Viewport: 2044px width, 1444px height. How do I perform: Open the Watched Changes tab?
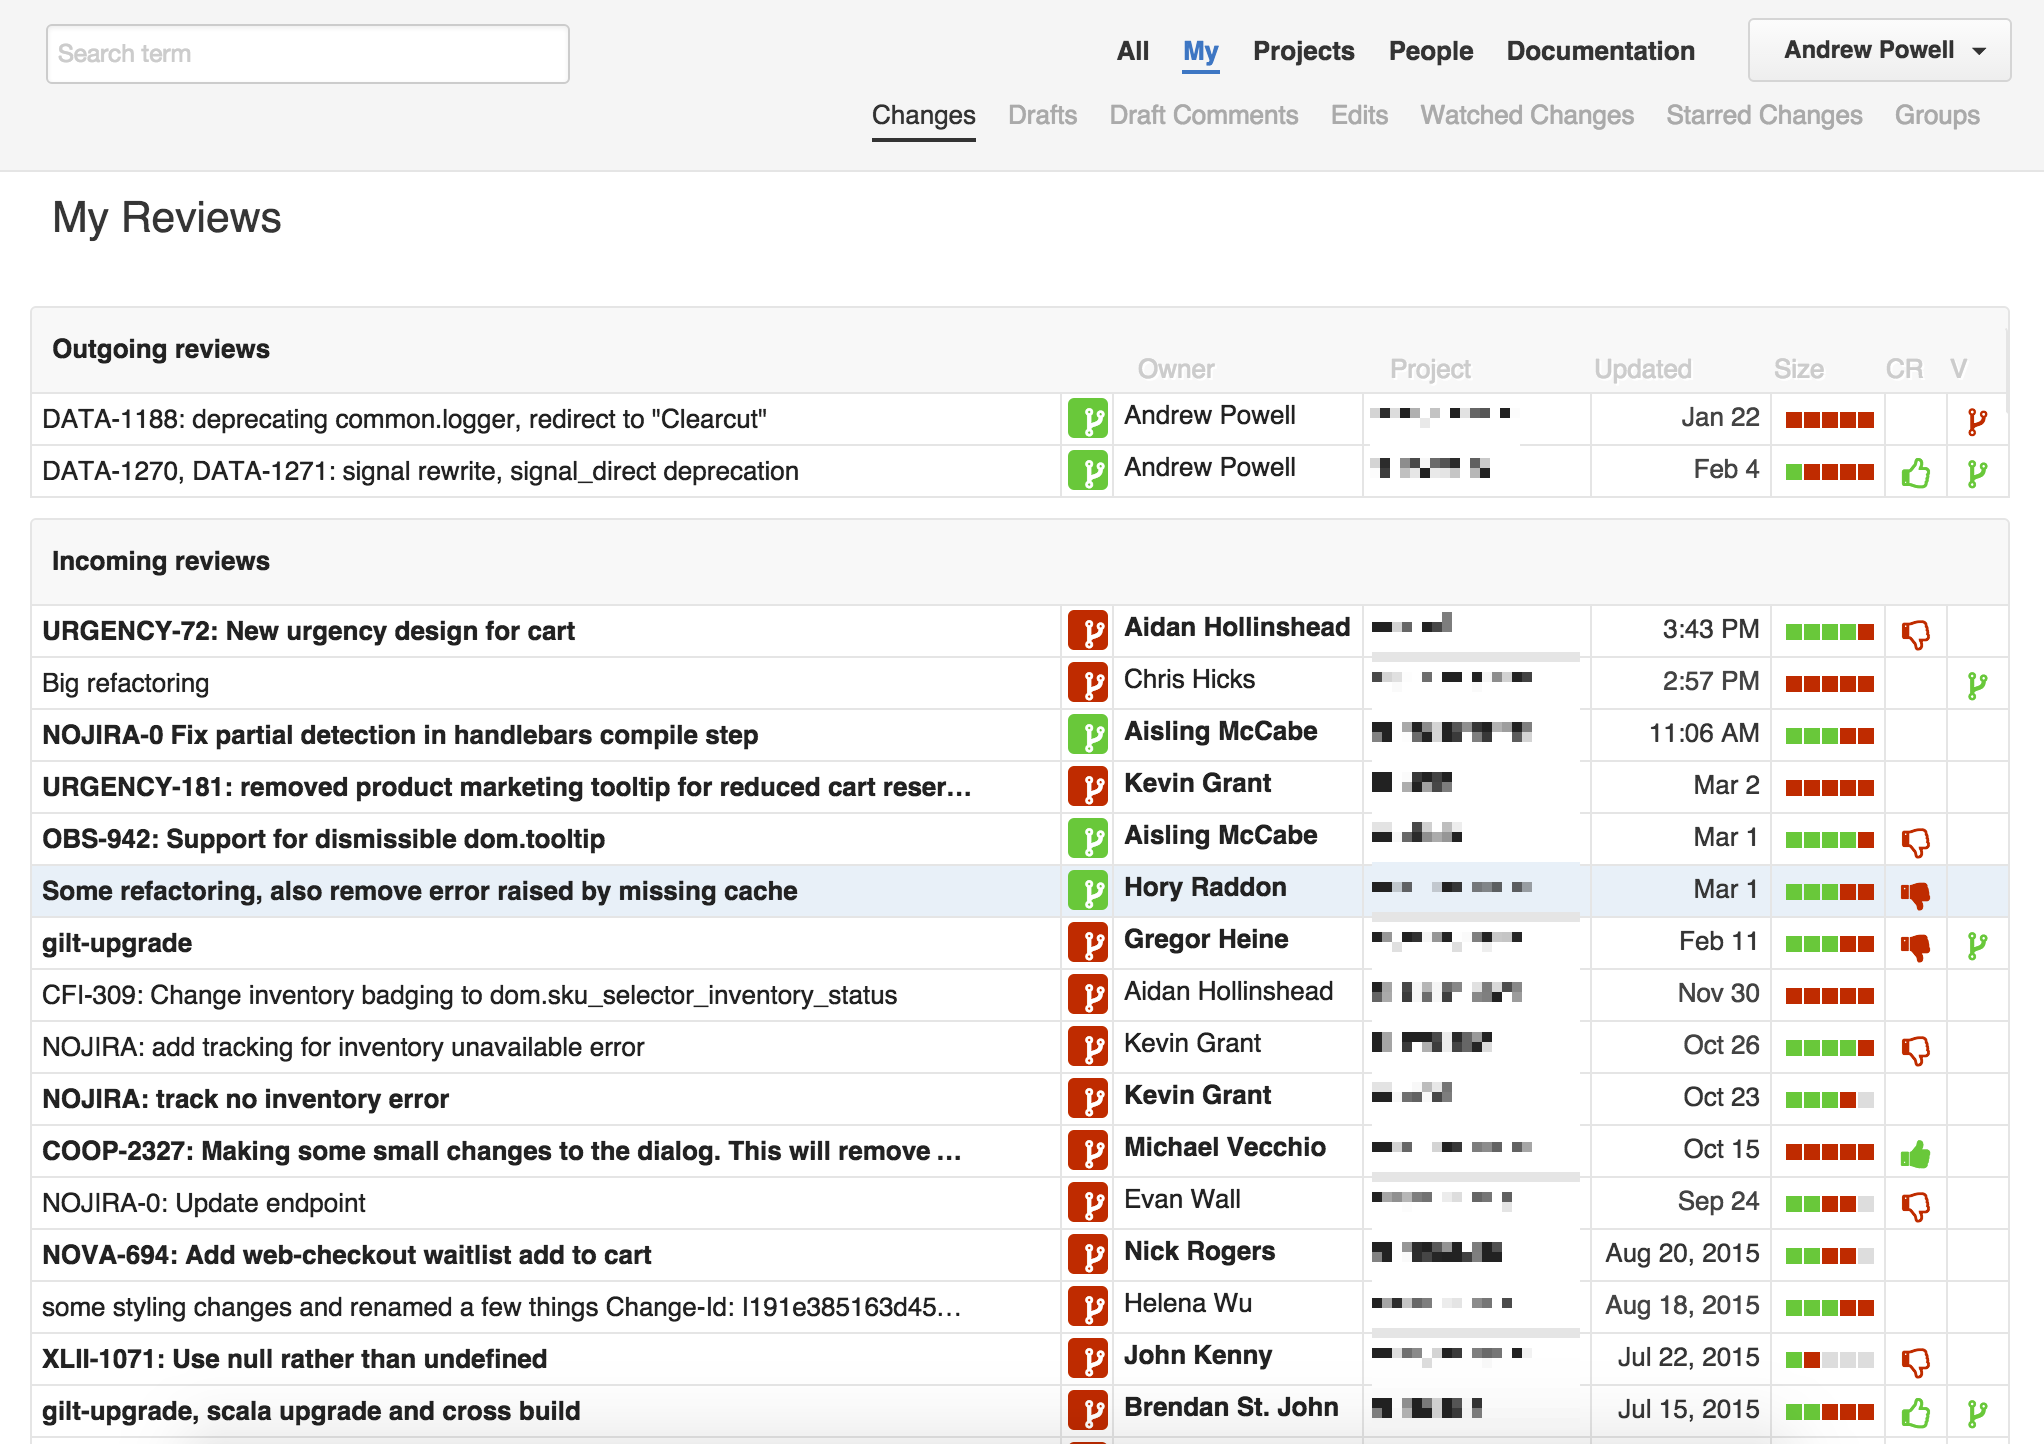point(1526,115)
